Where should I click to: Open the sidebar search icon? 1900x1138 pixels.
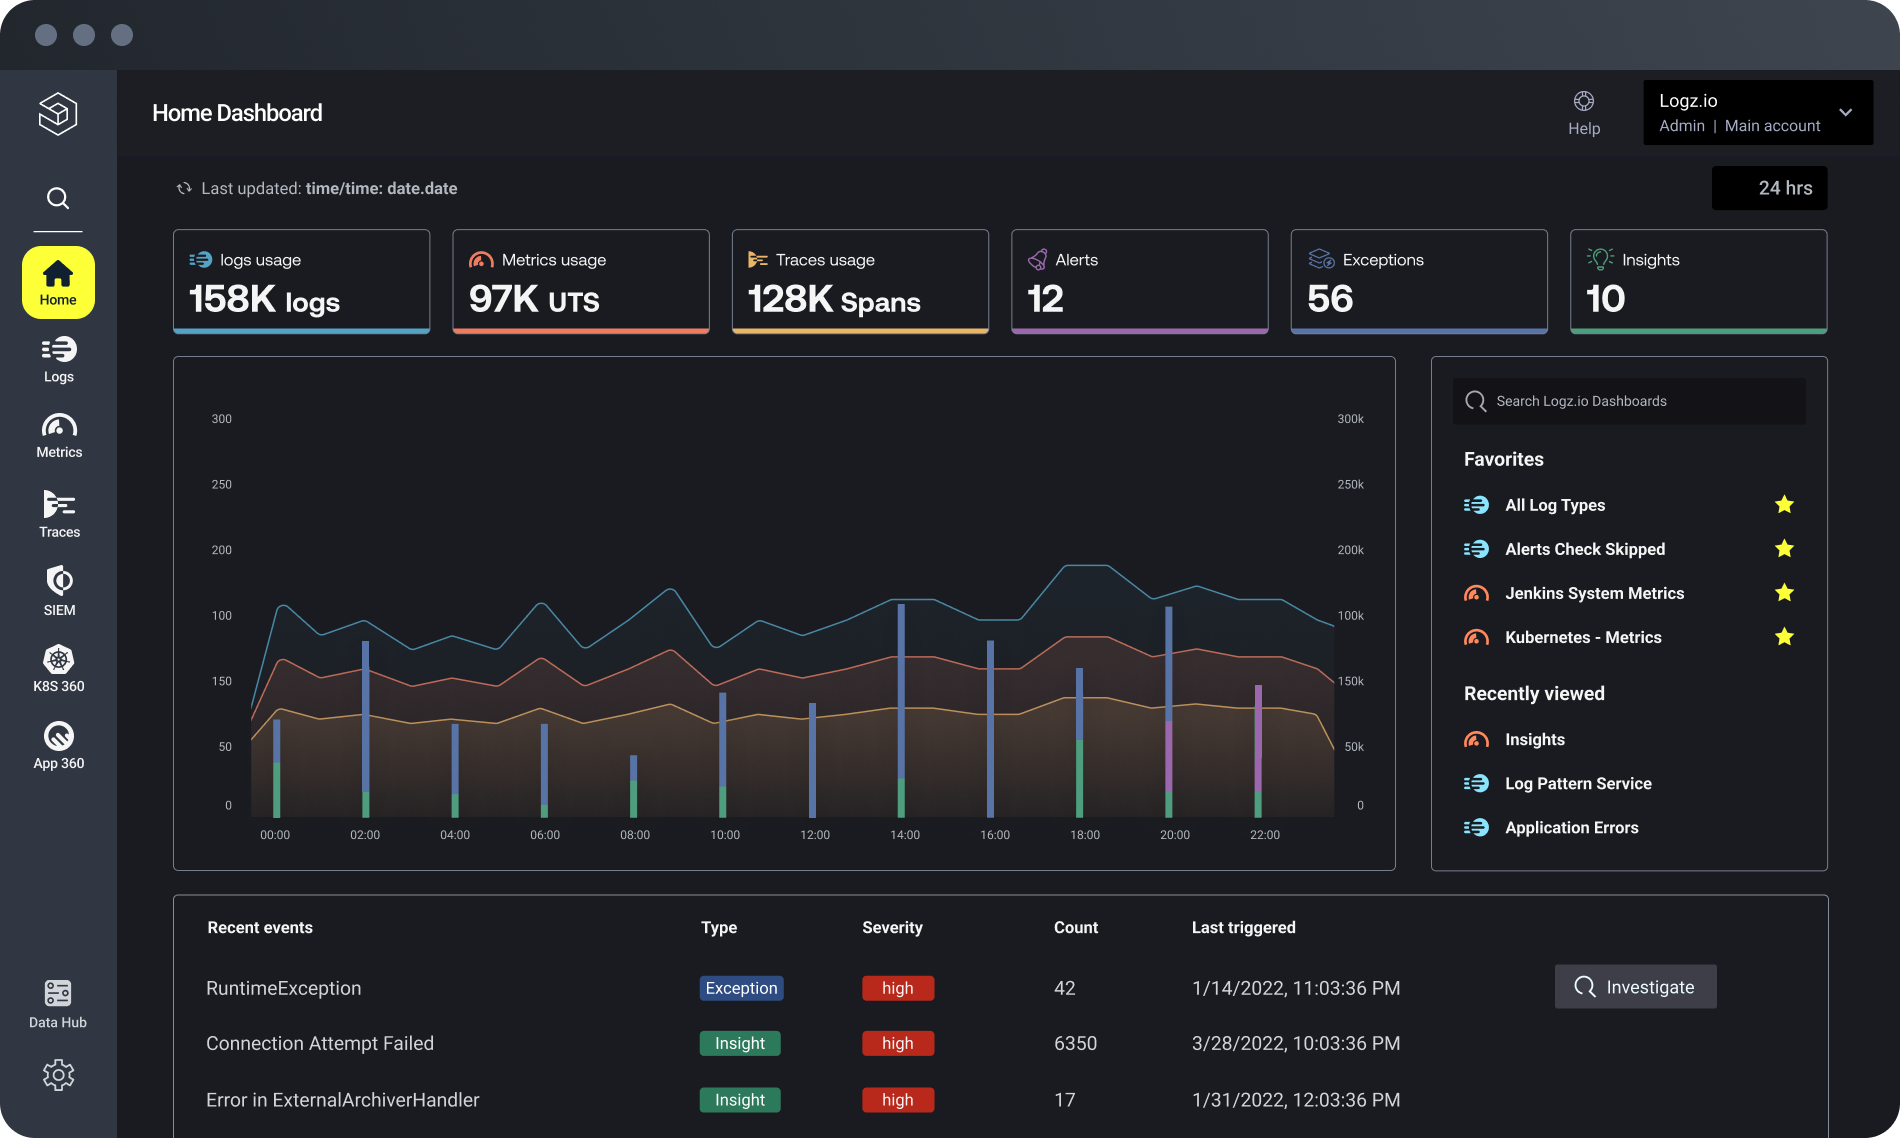pyautogui.click(x=58, y=198)
